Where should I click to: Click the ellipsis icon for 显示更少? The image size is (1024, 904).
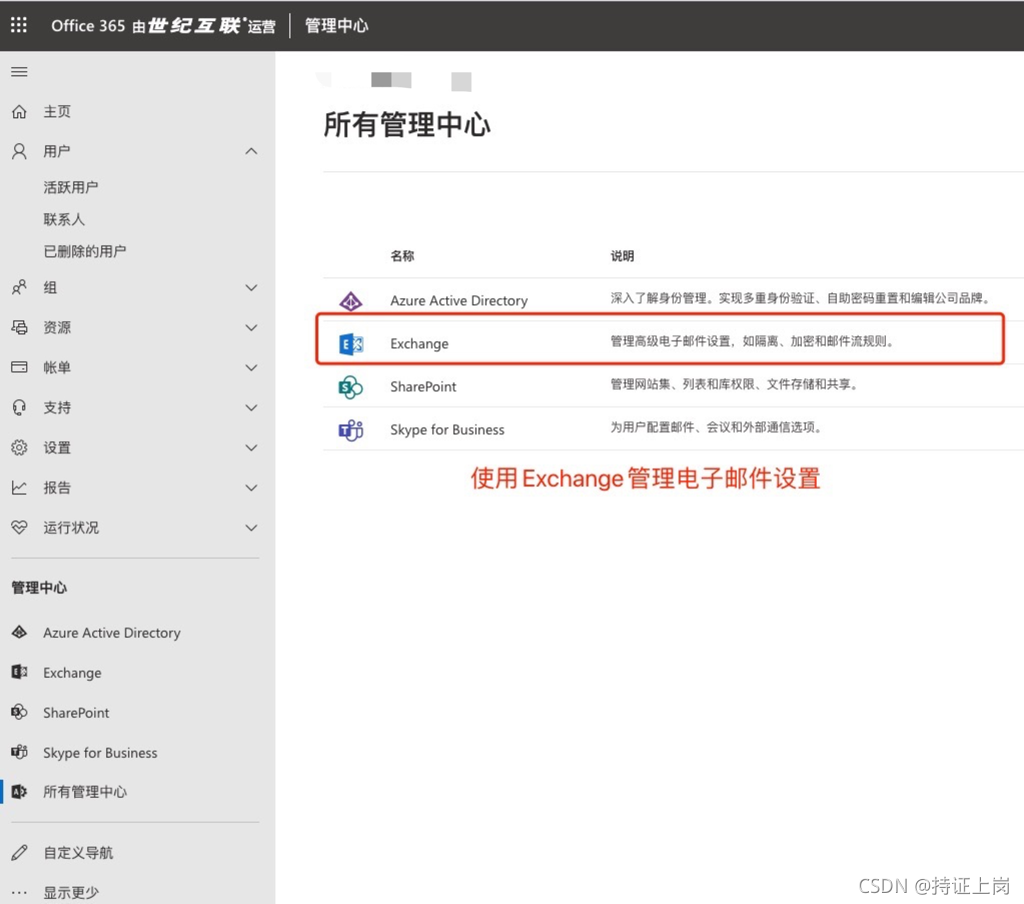tap(19, 892)
